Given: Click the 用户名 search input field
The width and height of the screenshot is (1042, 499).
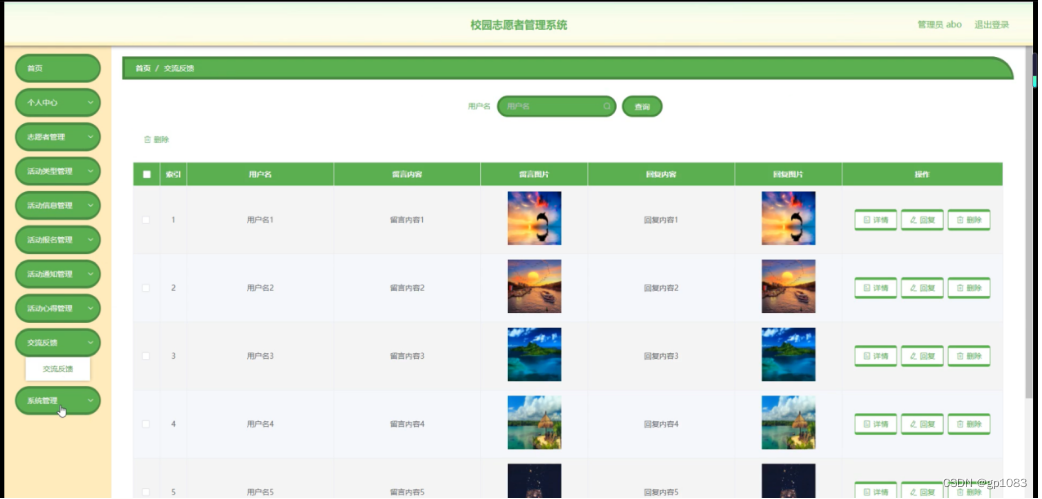Looking at the screenshot, I should coord(556,106).
